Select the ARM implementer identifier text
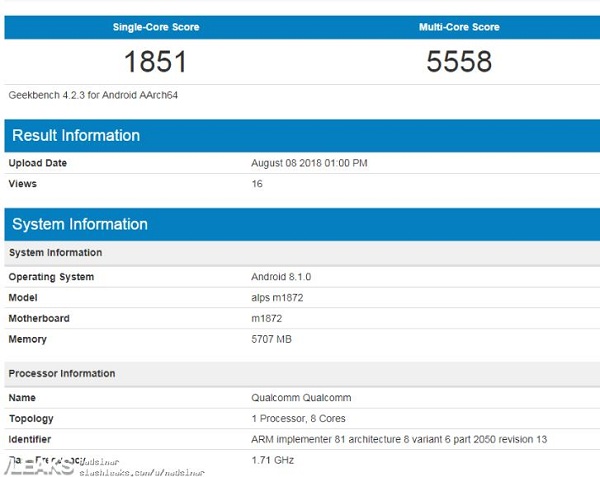 (398, 440)
